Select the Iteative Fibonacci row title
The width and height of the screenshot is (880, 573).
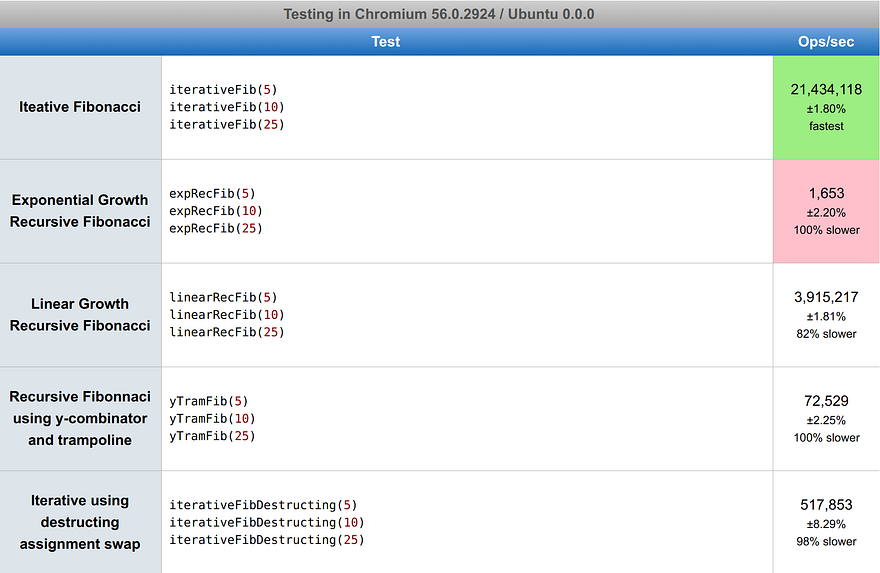pos(80,107)
